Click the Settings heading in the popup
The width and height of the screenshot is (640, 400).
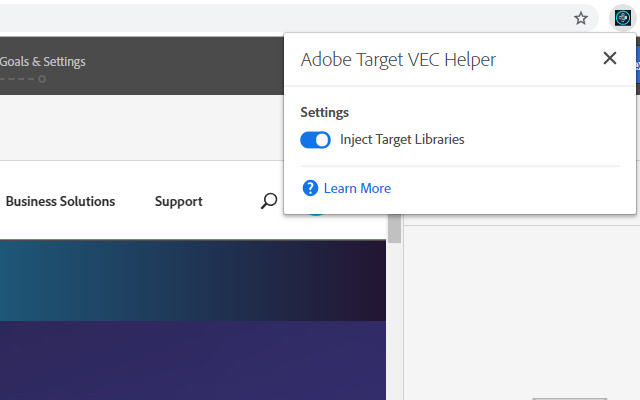coord(324,113)
